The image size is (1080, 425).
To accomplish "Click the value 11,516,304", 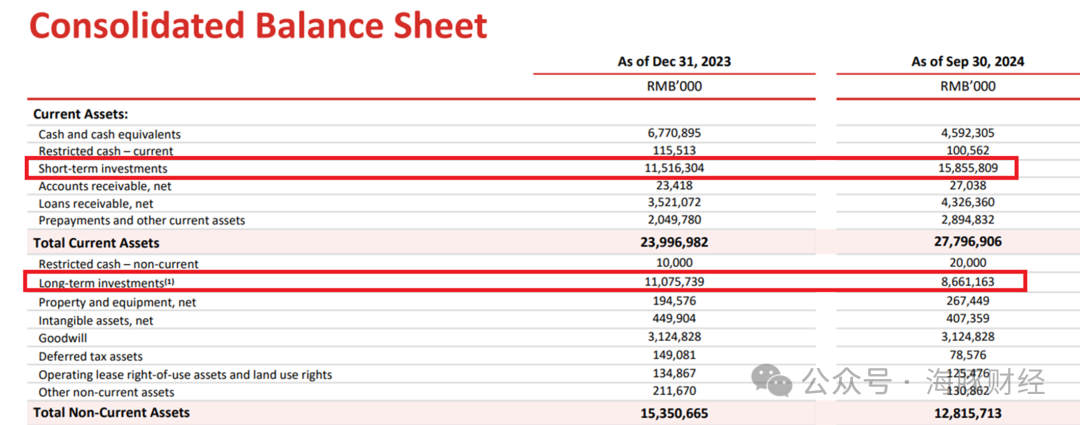I will point(674,167).
